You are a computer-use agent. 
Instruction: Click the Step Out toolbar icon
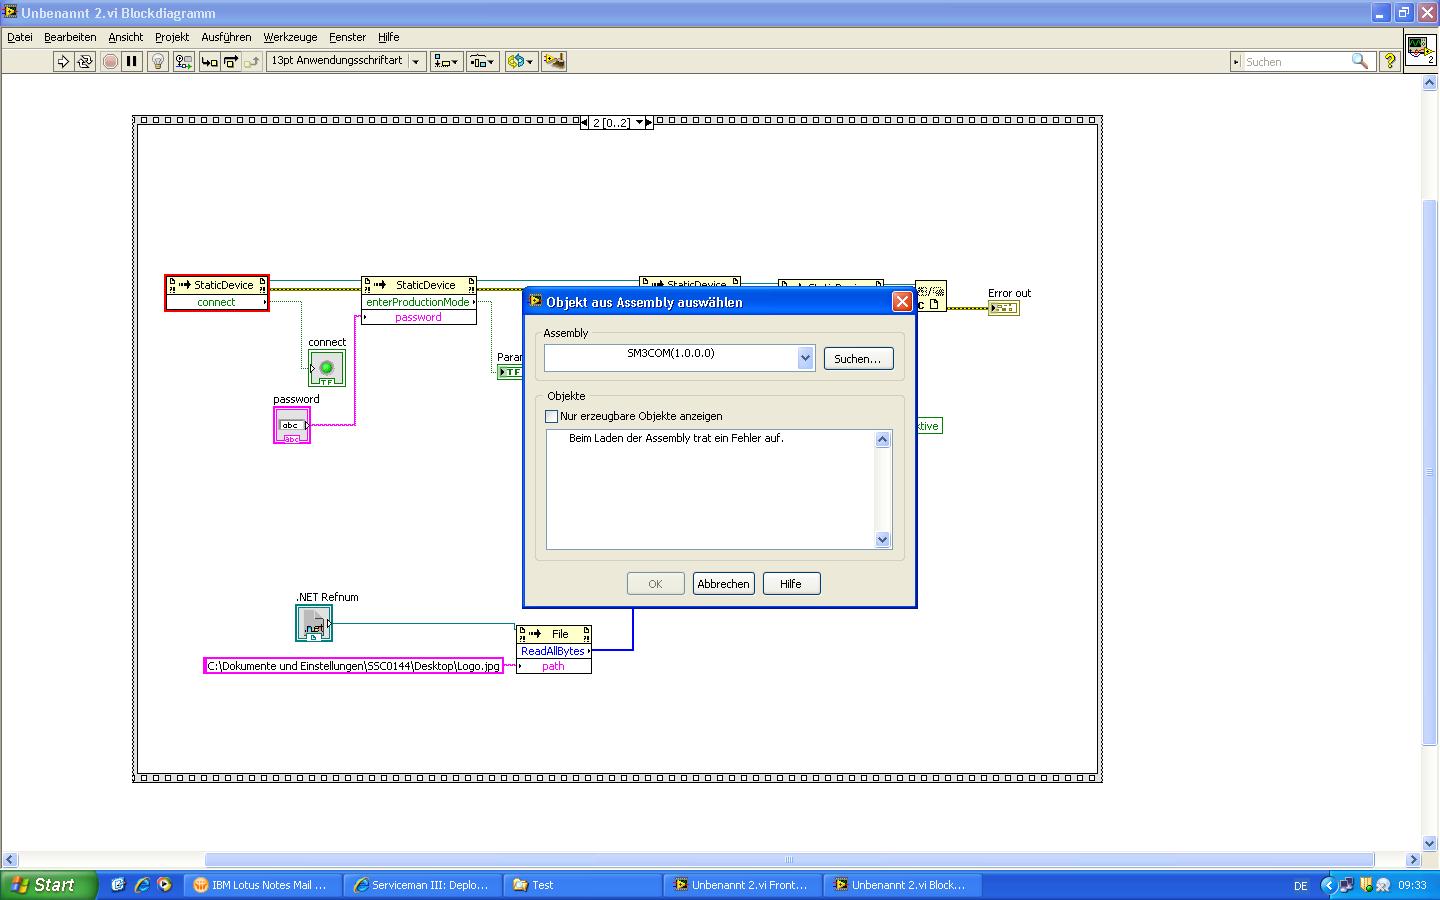coord(251,62)
